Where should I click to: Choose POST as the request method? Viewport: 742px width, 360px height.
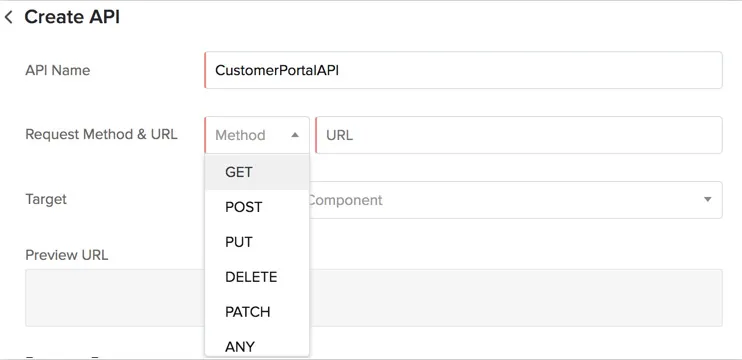tap(257, 207)
